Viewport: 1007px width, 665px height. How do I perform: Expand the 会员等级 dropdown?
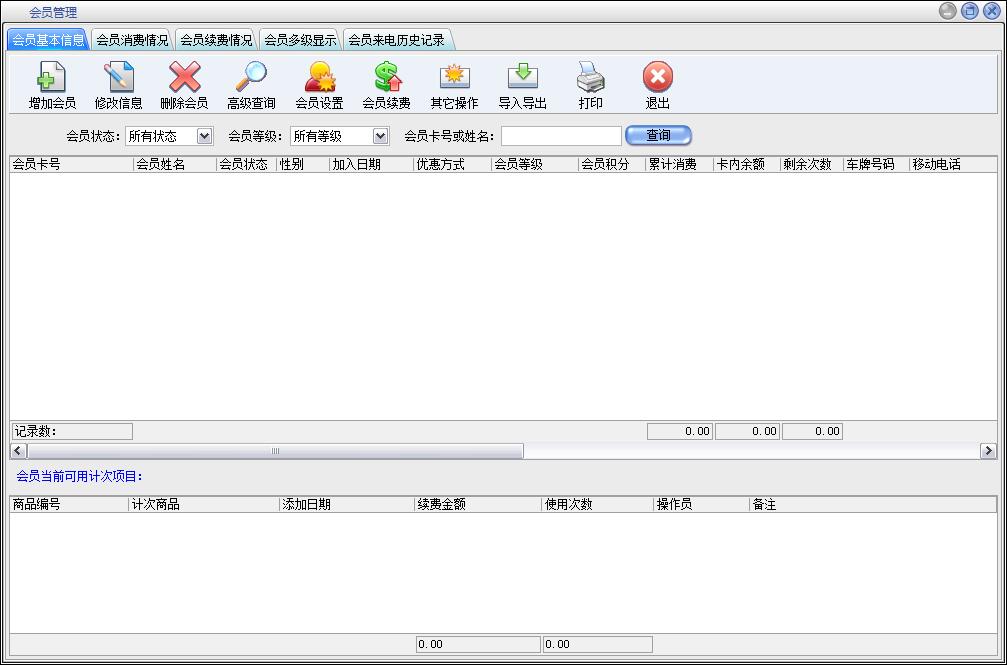tap(380, 136)
